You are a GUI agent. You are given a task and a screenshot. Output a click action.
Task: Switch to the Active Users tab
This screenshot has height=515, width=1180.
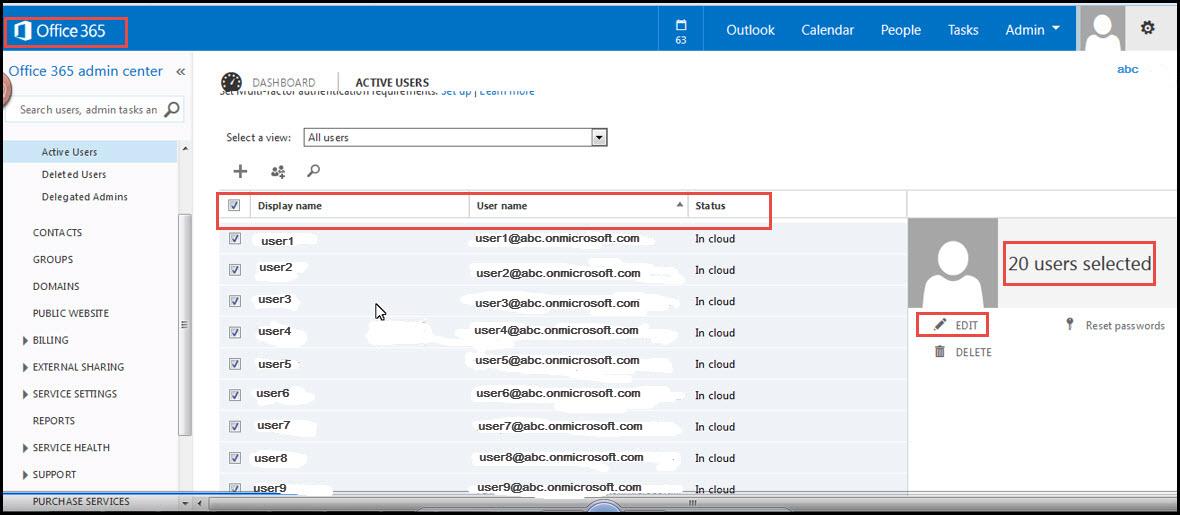392,83
